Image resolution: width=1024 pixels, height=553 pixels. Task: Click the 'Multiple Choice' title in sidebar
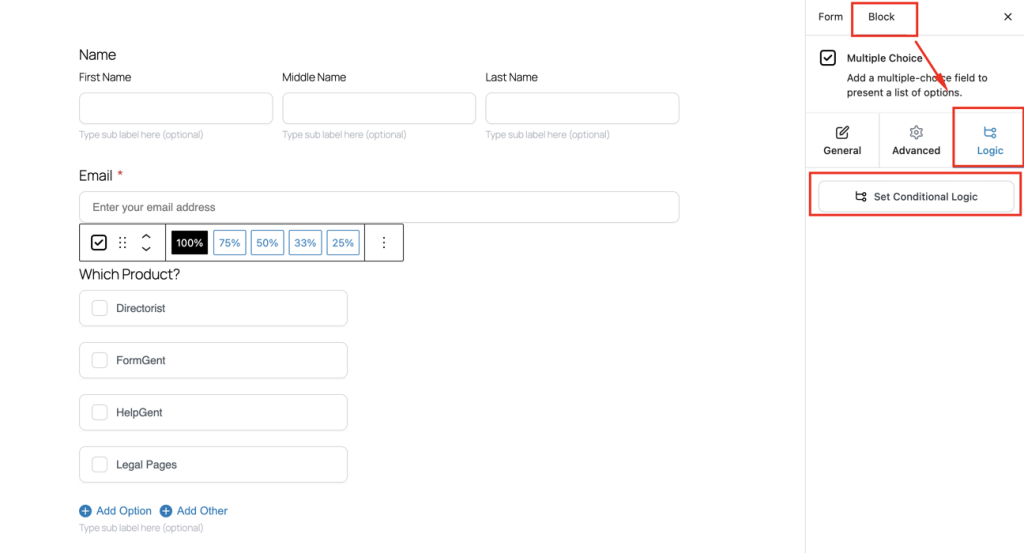[884, 58]
